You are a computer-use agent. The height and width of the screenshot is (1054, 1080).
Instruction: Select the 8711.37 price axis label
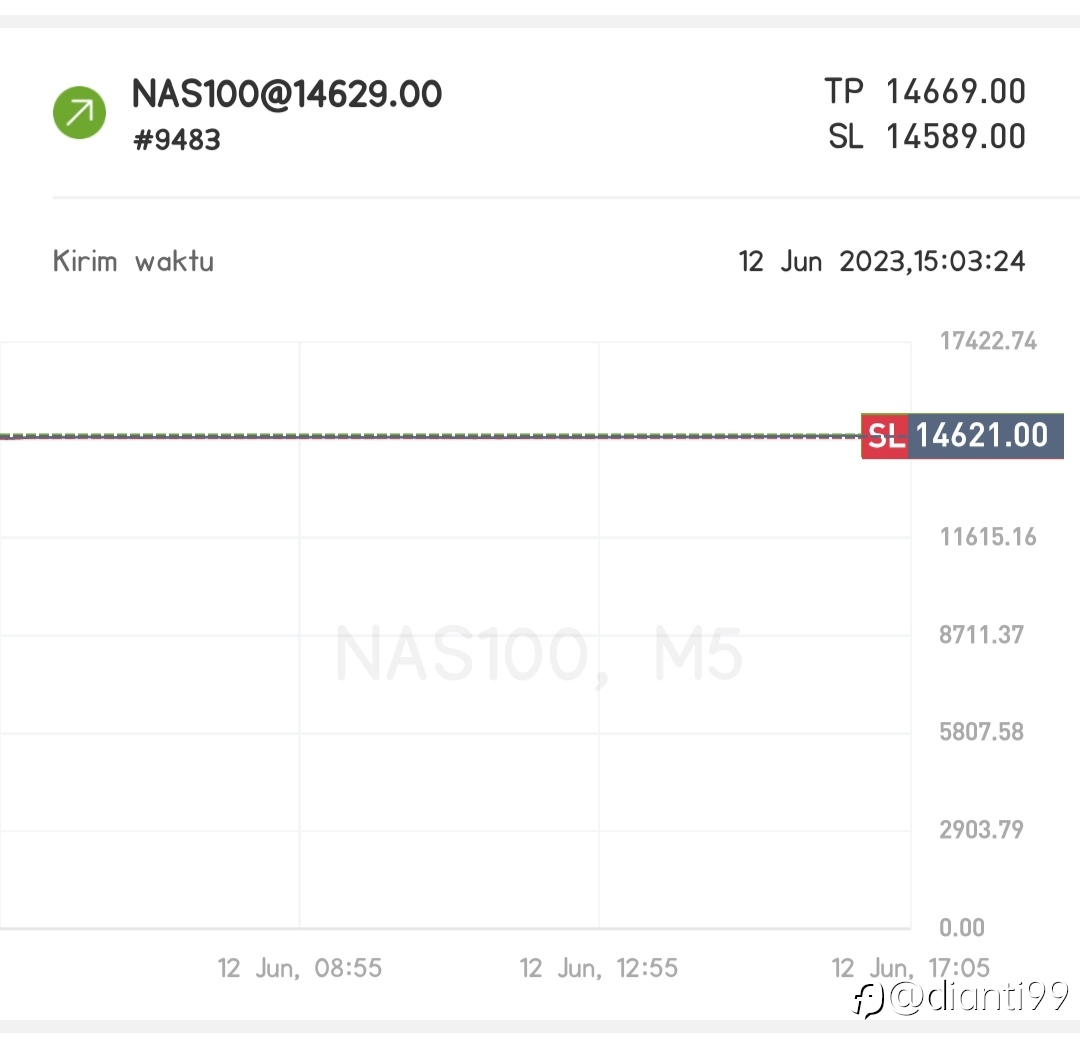[x=982, y=634]
